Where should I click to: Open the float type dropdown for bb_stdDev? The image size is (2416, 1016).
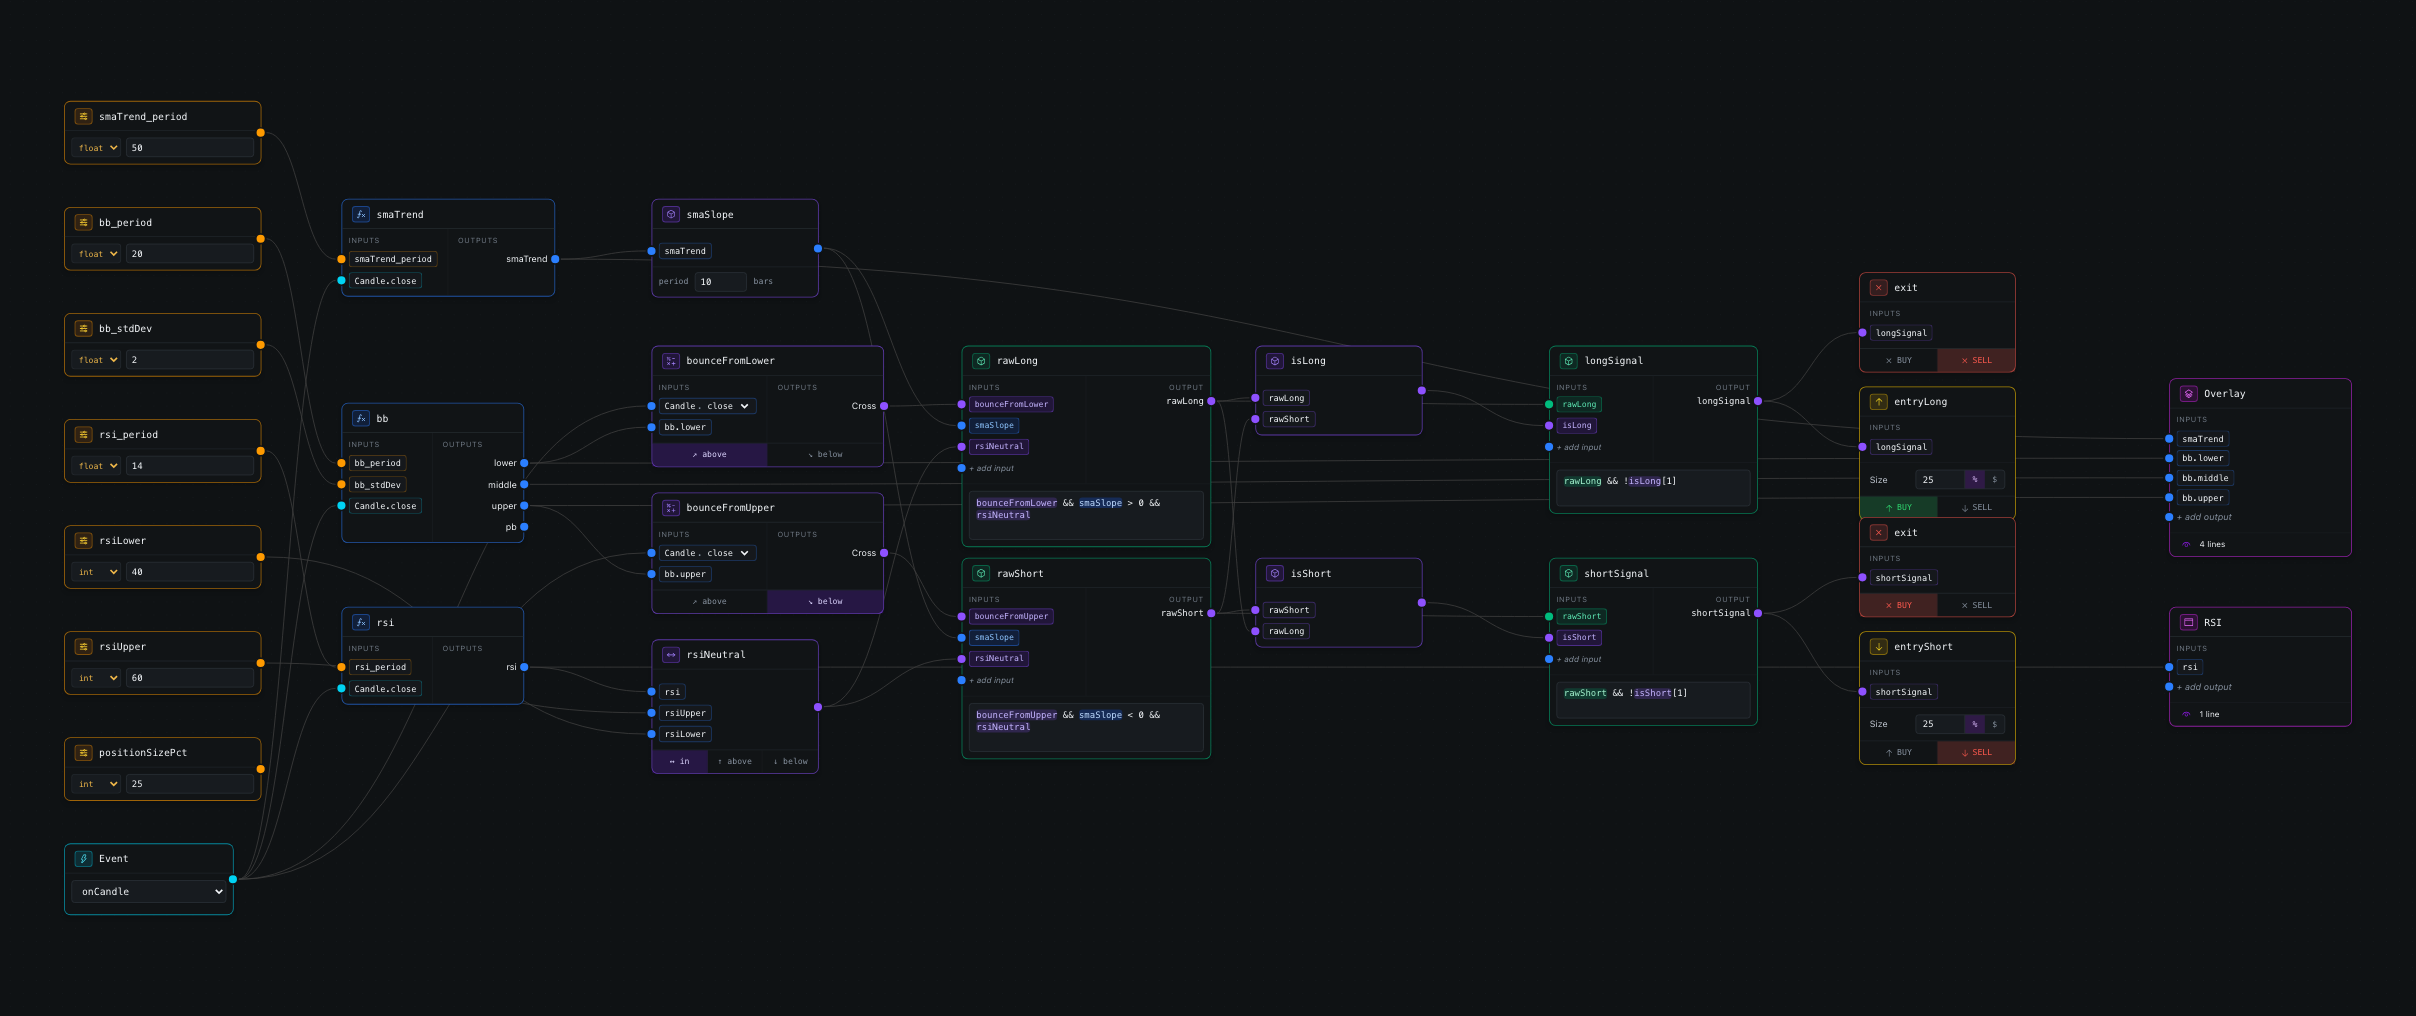click(x=97, y=360)
